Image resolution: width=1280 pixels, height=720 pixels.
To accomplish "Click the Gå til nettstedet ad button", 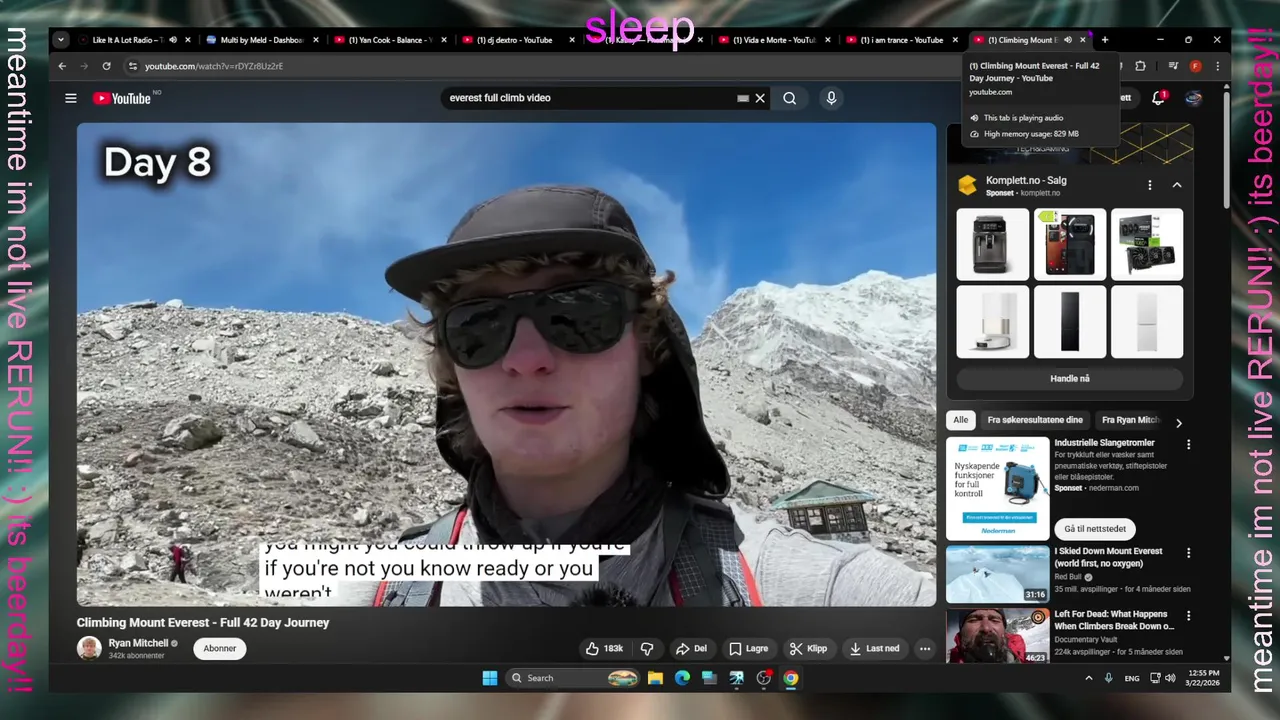I will tap(1095, 528).
